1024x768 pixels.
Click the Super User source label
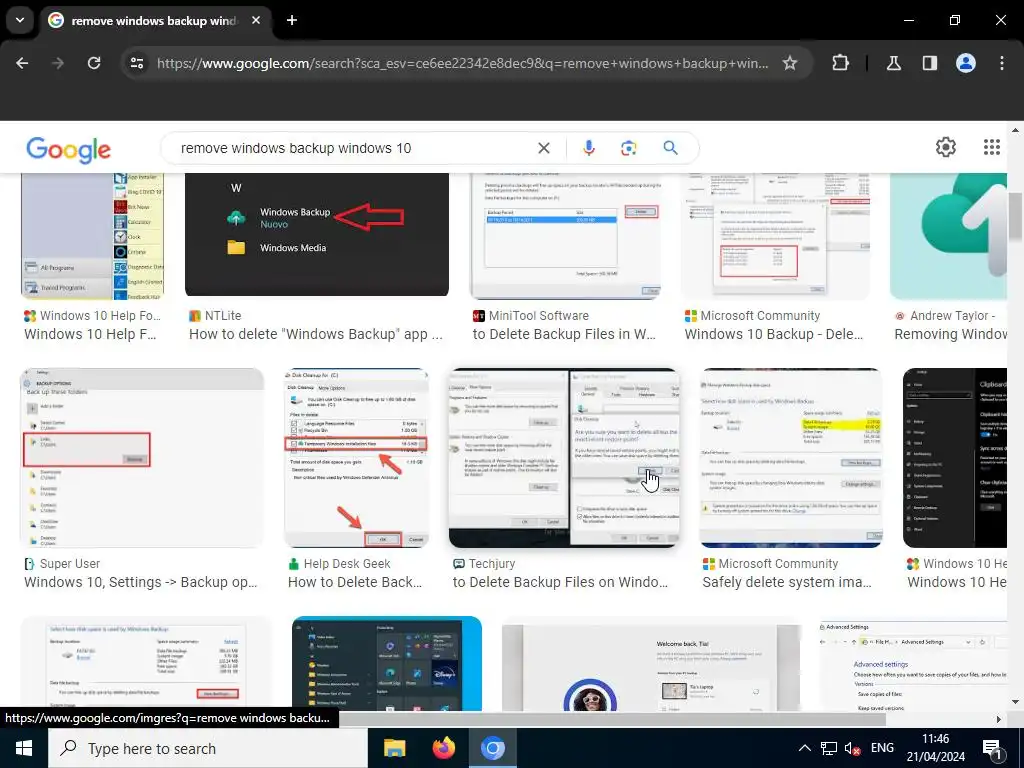70,564
